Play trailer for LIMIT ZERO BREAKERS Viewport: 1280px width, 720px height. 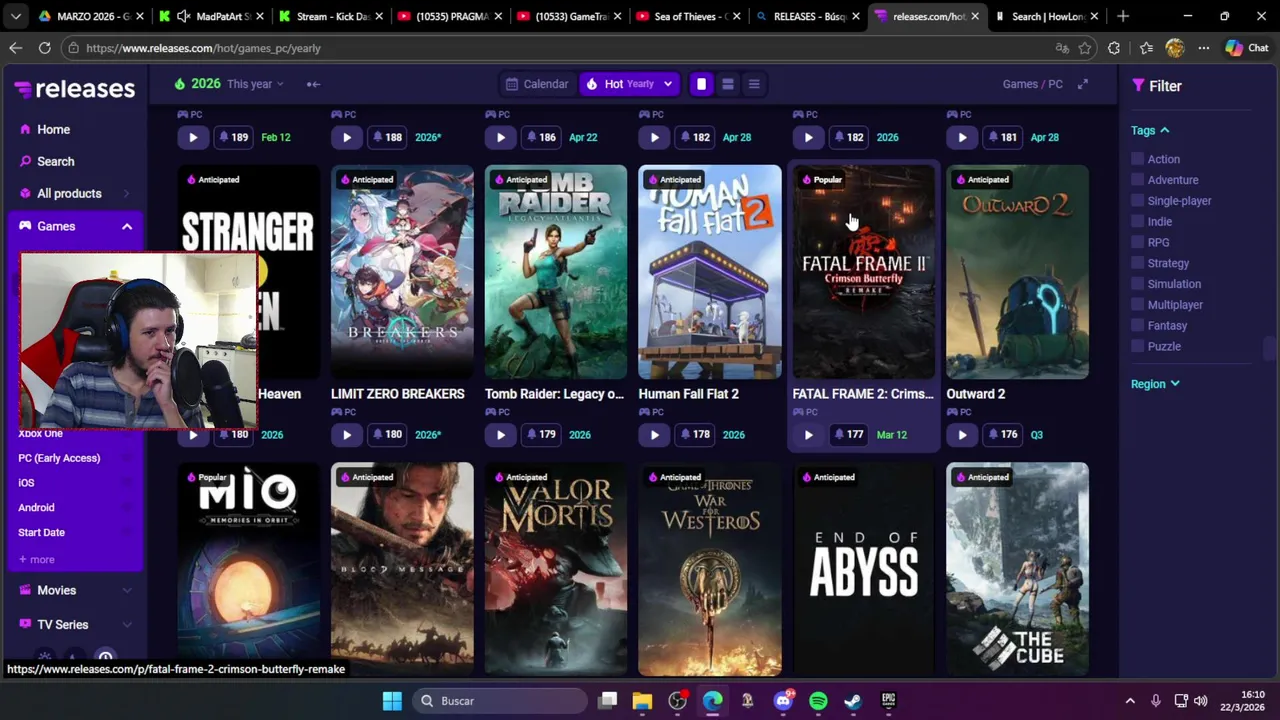coord(346,435)
